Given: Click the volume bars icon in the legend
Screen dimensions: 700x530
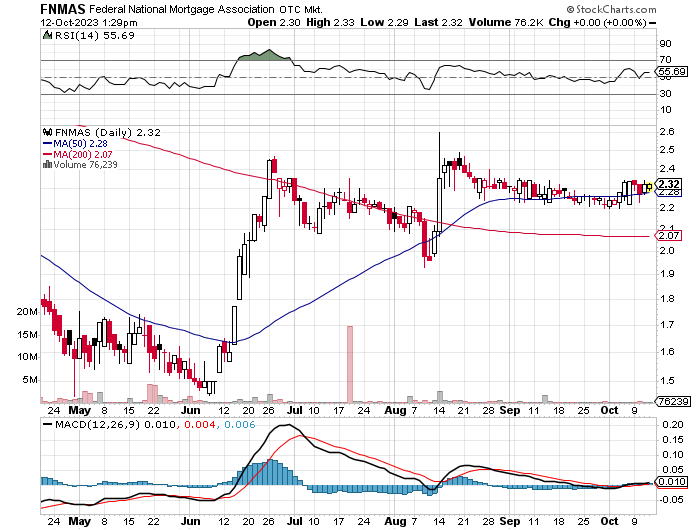Looking at the screenshot, I should pos(47,165).
